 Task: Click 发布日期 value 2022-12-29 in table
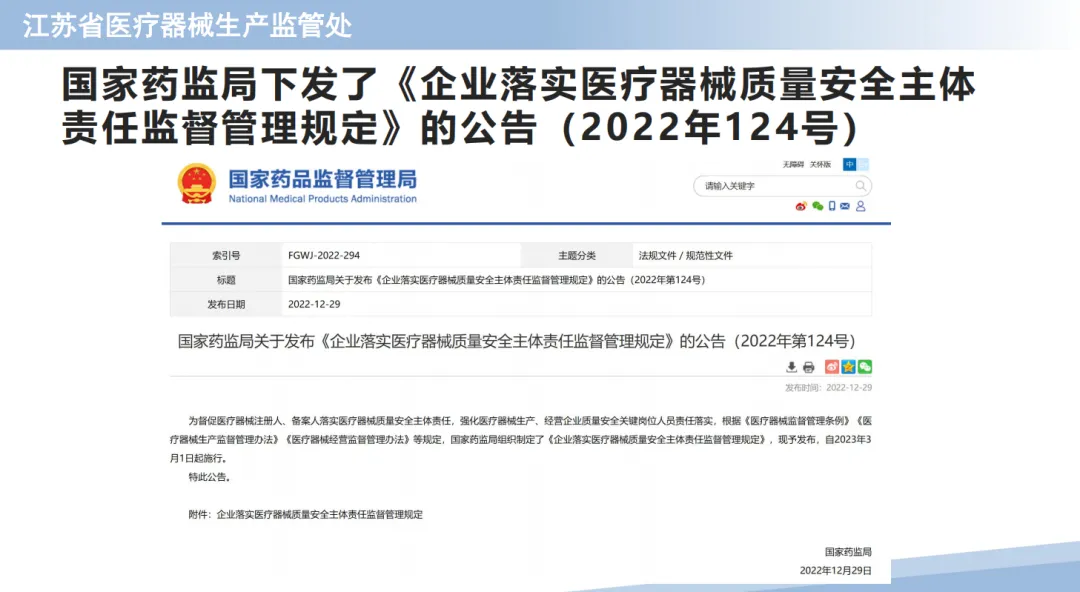pyautogui.click(x=314, y=304)
